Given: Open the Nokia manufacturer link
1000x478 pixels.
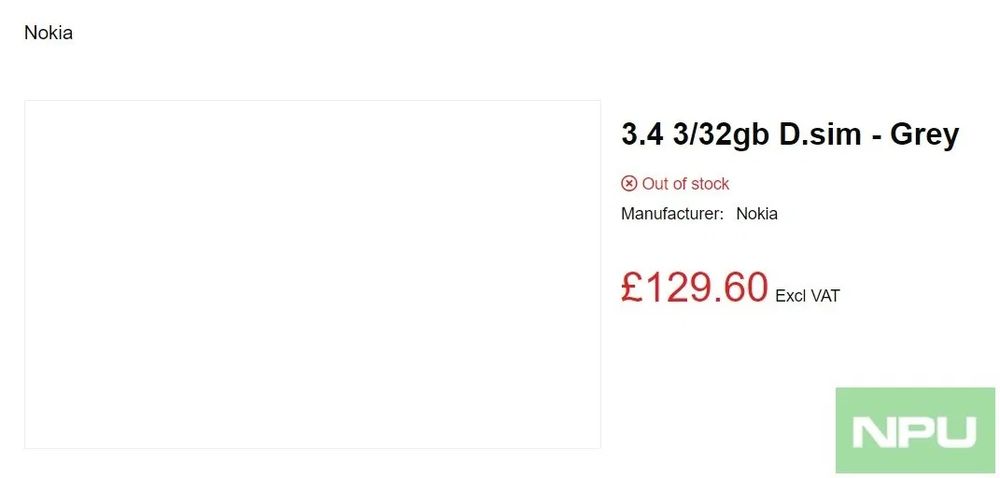Looking at the screenshot, I should [x=757, y=213].
